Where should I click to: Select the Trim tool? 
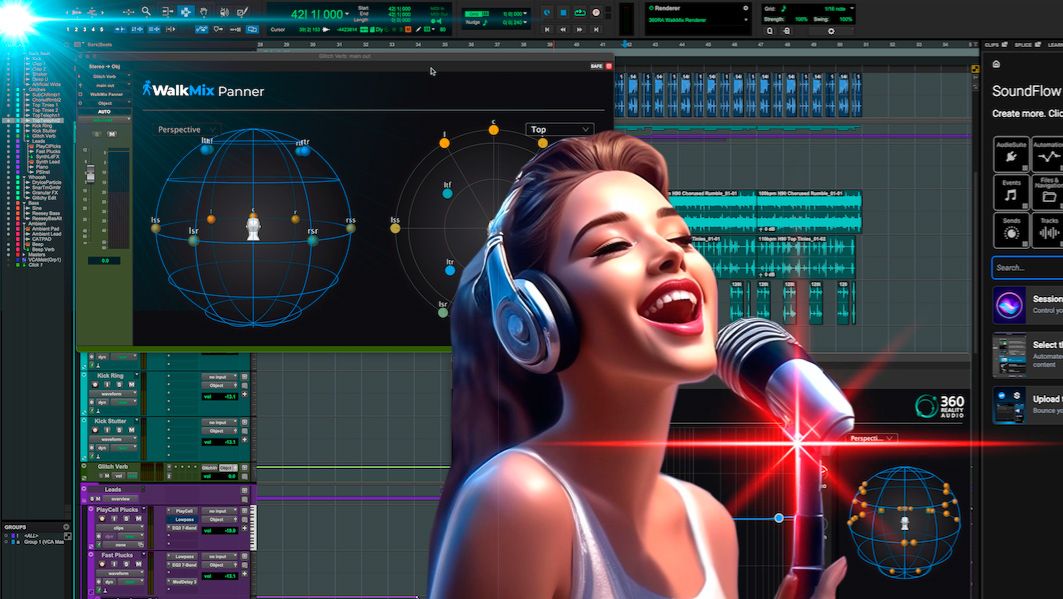tap(167, 12)
